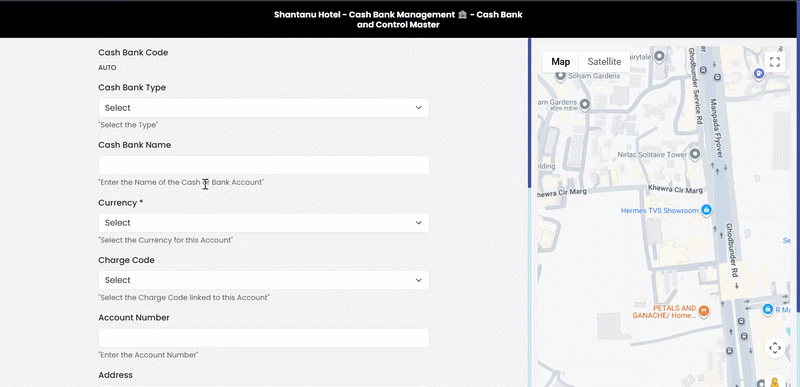Viewport: 800px width, 387px height.
Task: Open the Charge Code dropdown
Action: pos(263,280)
